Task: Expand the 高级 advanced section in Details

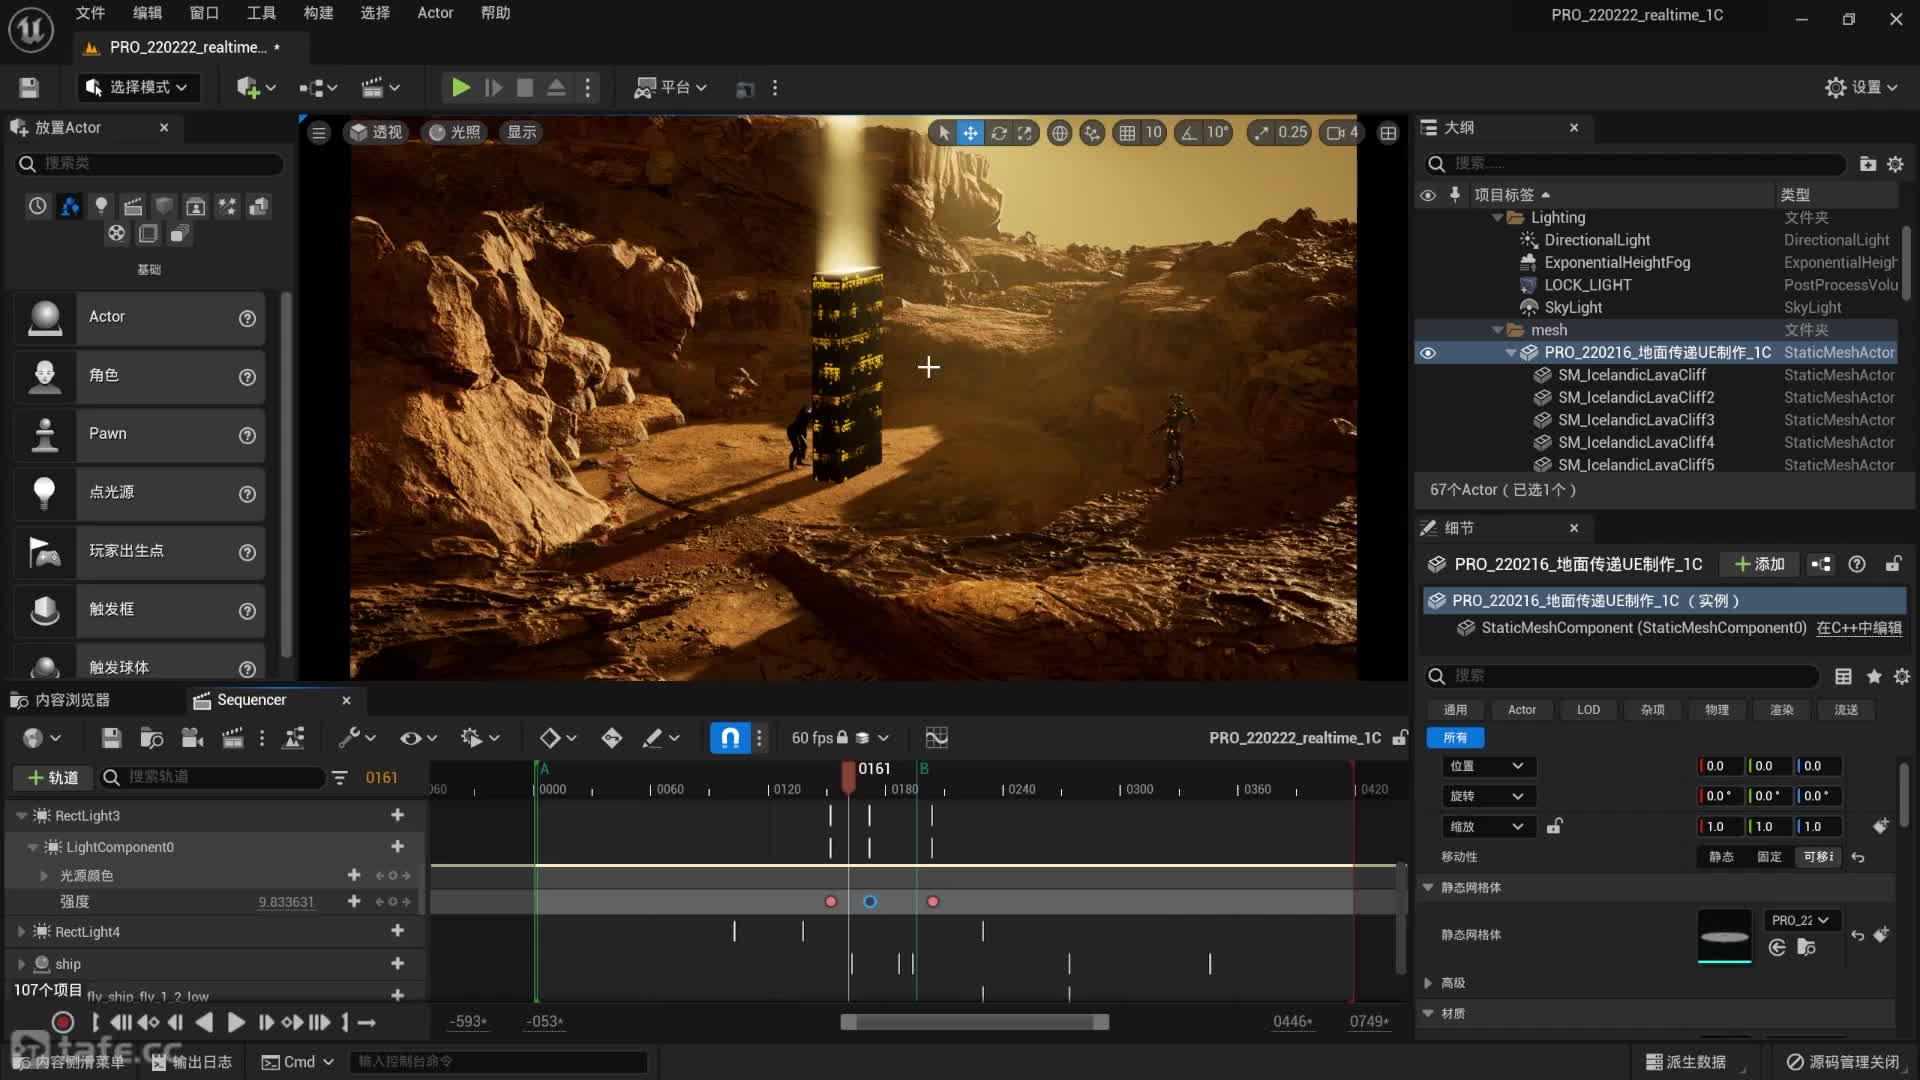Action: (1428, 983)
